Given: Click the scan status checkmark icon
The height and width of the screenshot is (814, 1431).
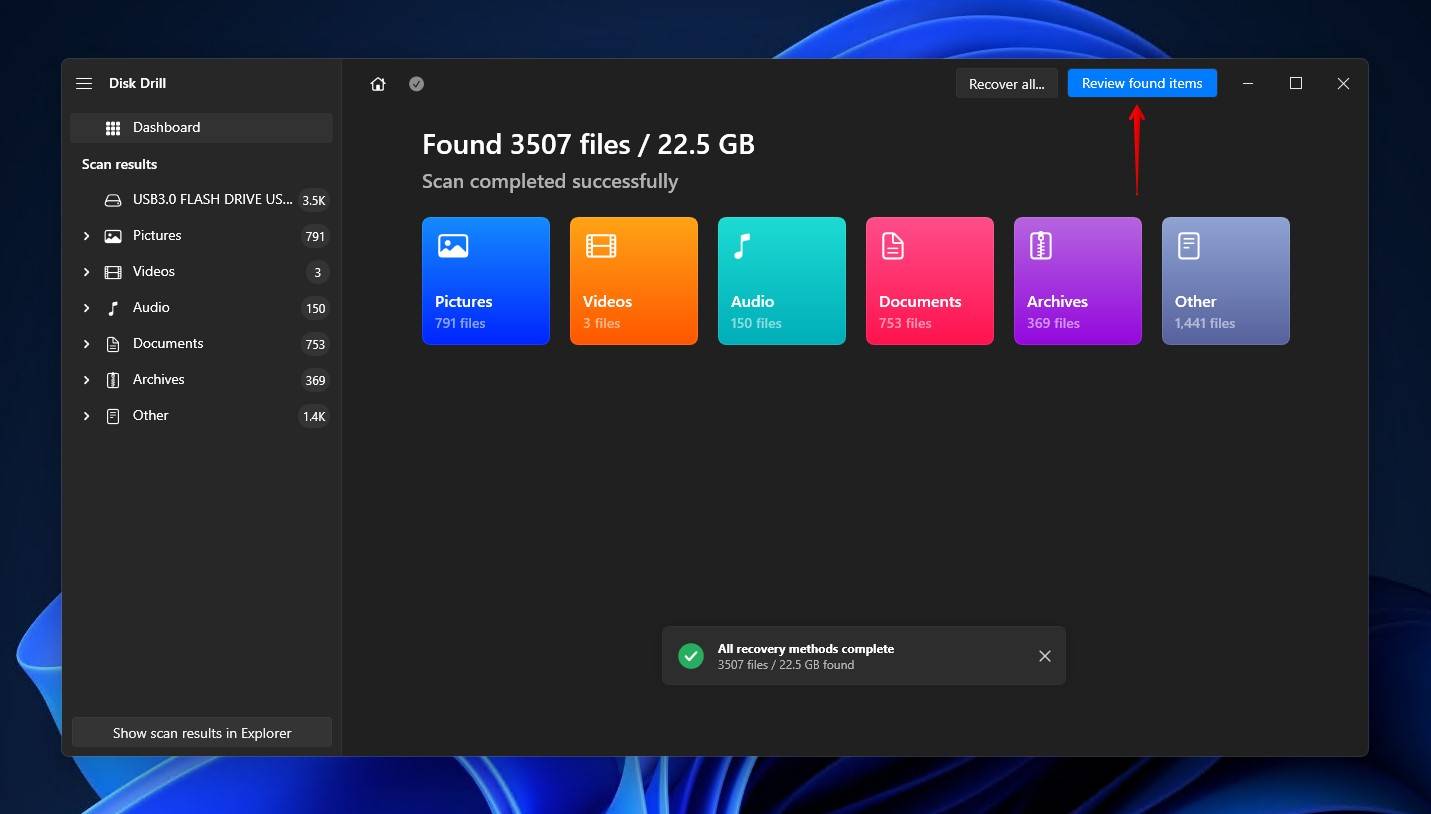Looking at the screenshot, I should coord(417,84).
